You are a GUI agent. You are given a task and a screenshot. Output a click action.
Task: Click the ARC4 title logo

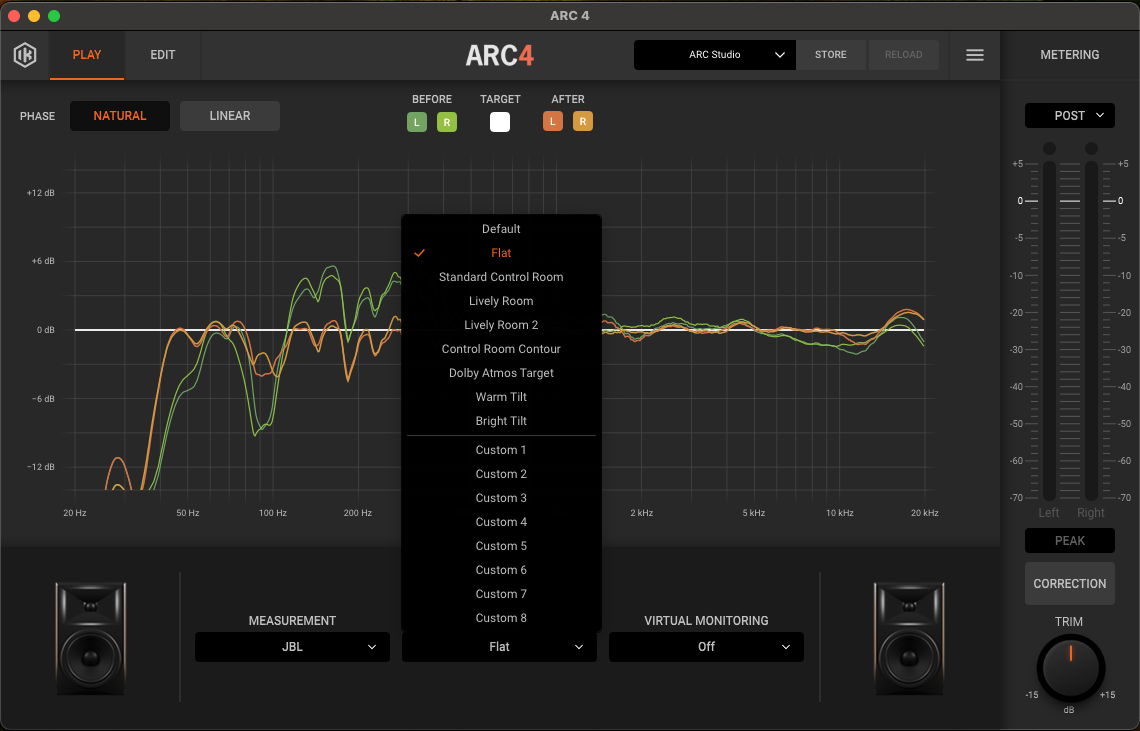click(x=499, y=55)
